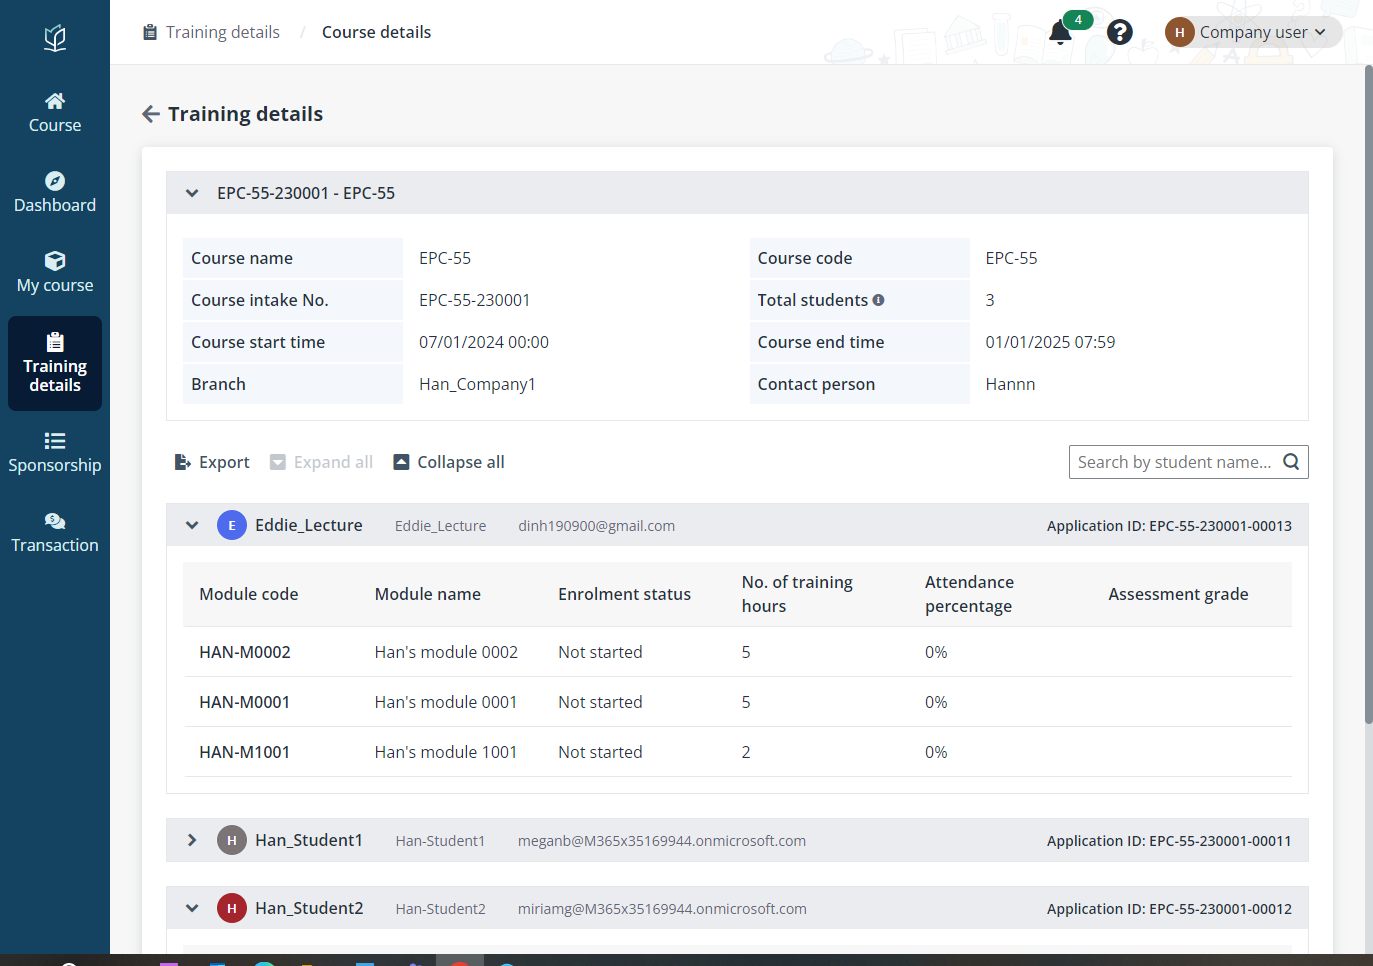Click the Total students info icon
This screenshot has height=966, width=1373.
coord(878,300)
